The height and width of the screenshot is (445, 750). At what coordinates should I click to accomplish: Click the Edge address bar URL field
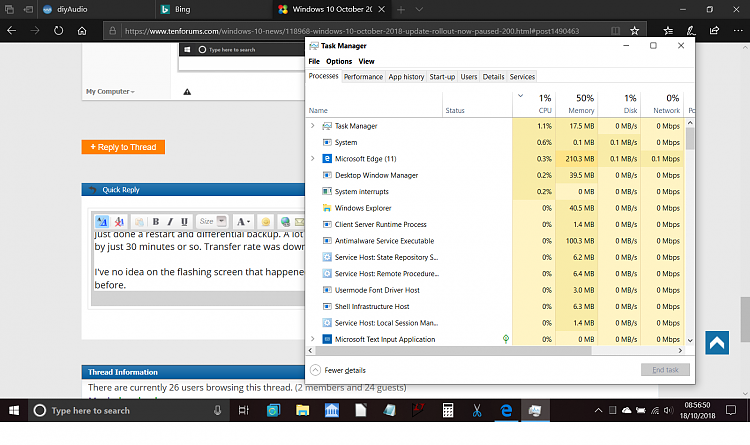pyautogui.click(x=352, y=31)
